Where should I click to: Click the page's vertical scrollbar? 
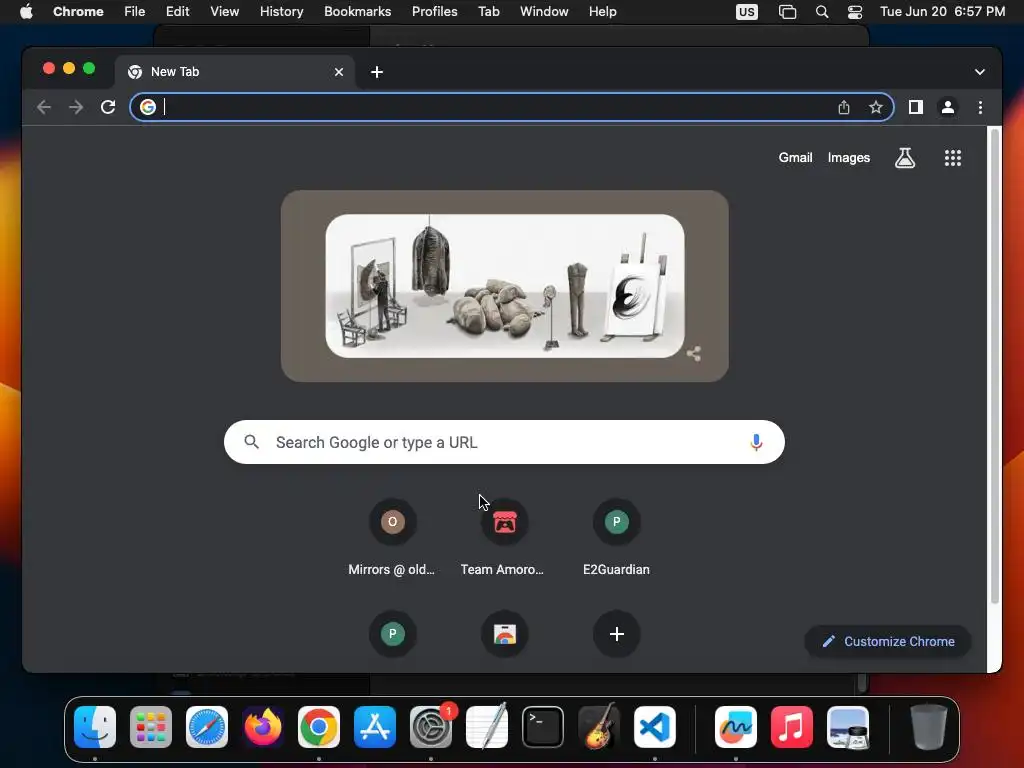coord(995,366)
